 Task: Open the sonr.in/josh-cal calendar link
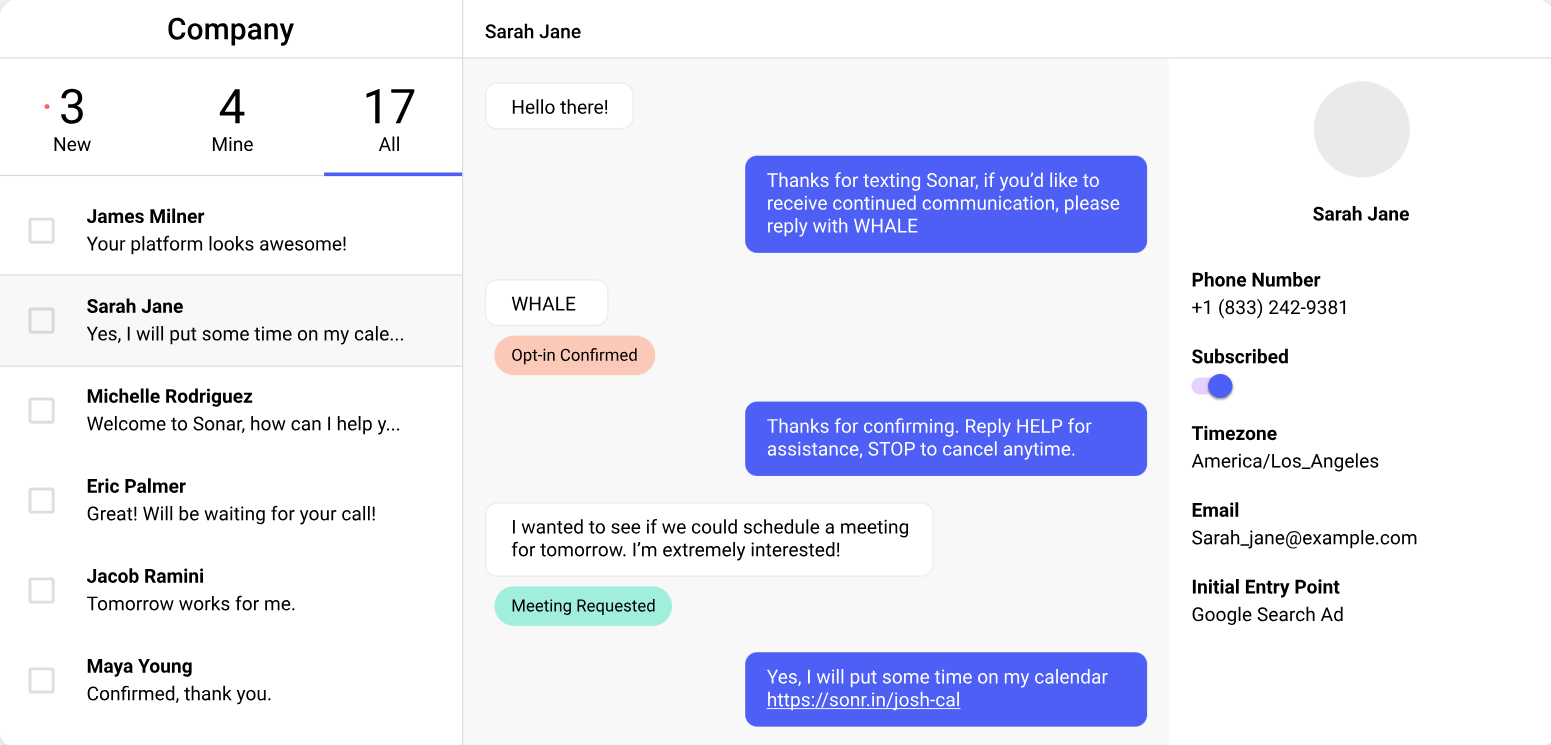click(x=863, y=700)
